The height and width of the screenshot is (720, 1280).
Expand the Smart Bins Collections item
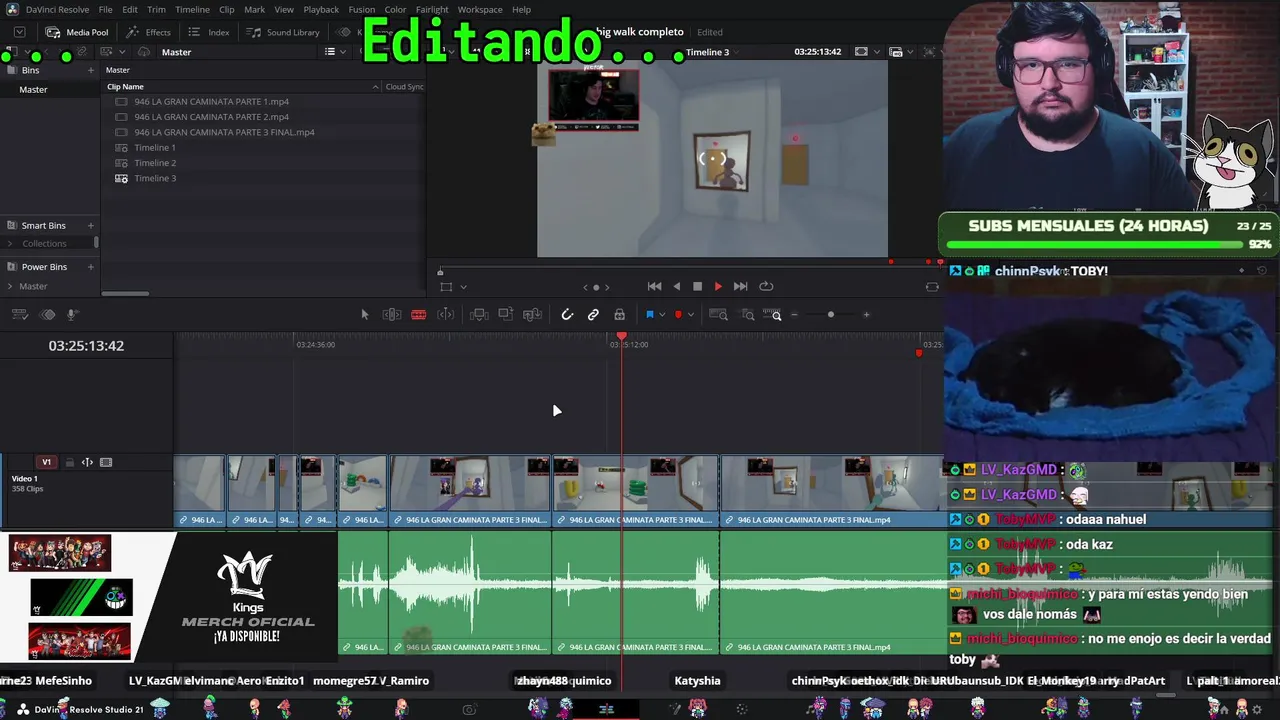[10, 244]
